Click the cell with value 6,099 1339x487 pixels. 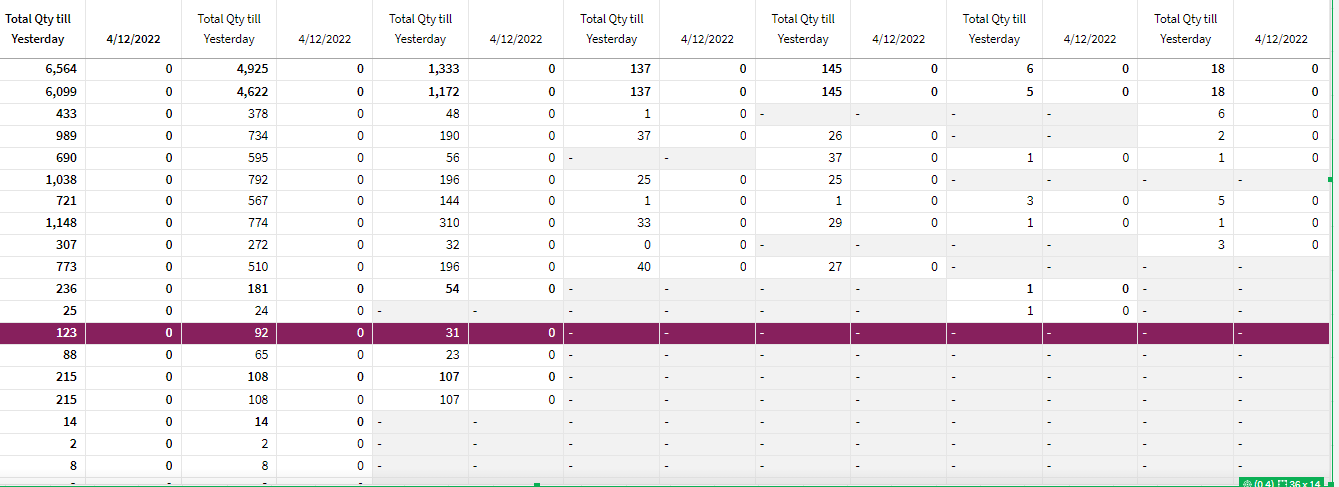(x=43, y=91)
